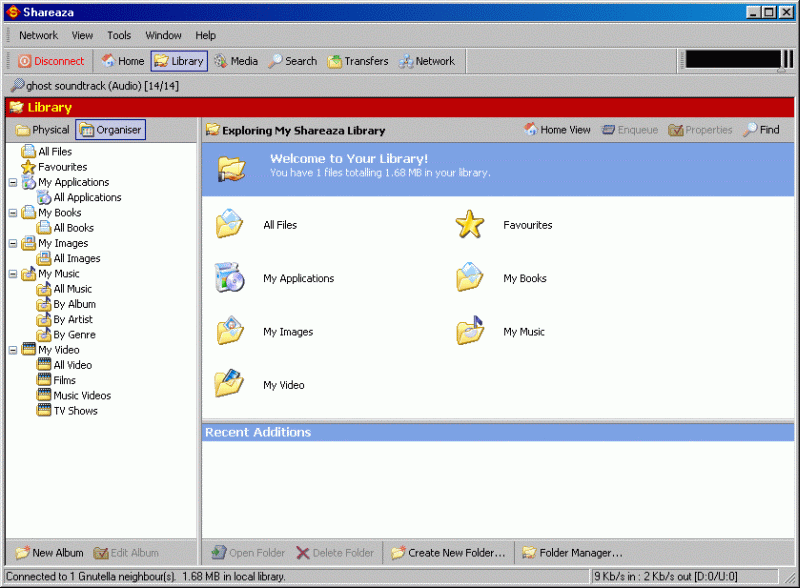
Task: Click the Delete Folder button
Action: 335,553
